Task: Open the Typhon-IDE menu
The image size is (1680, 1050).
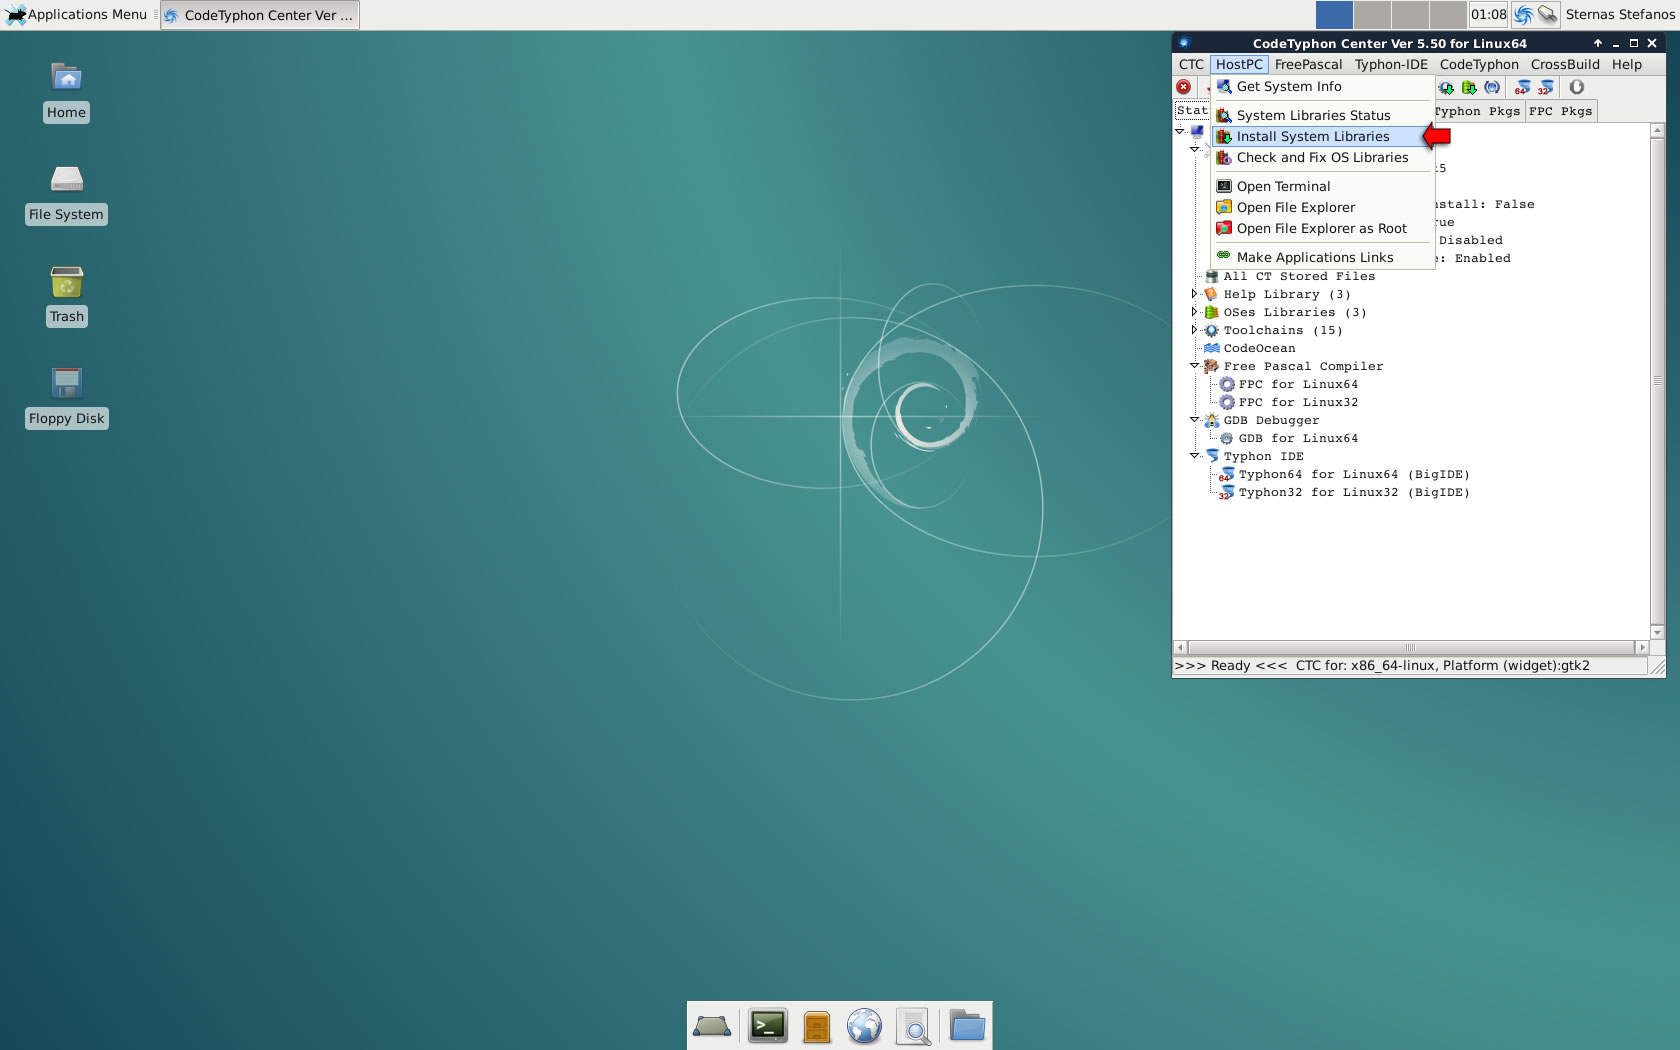Action: [1391, 64]
